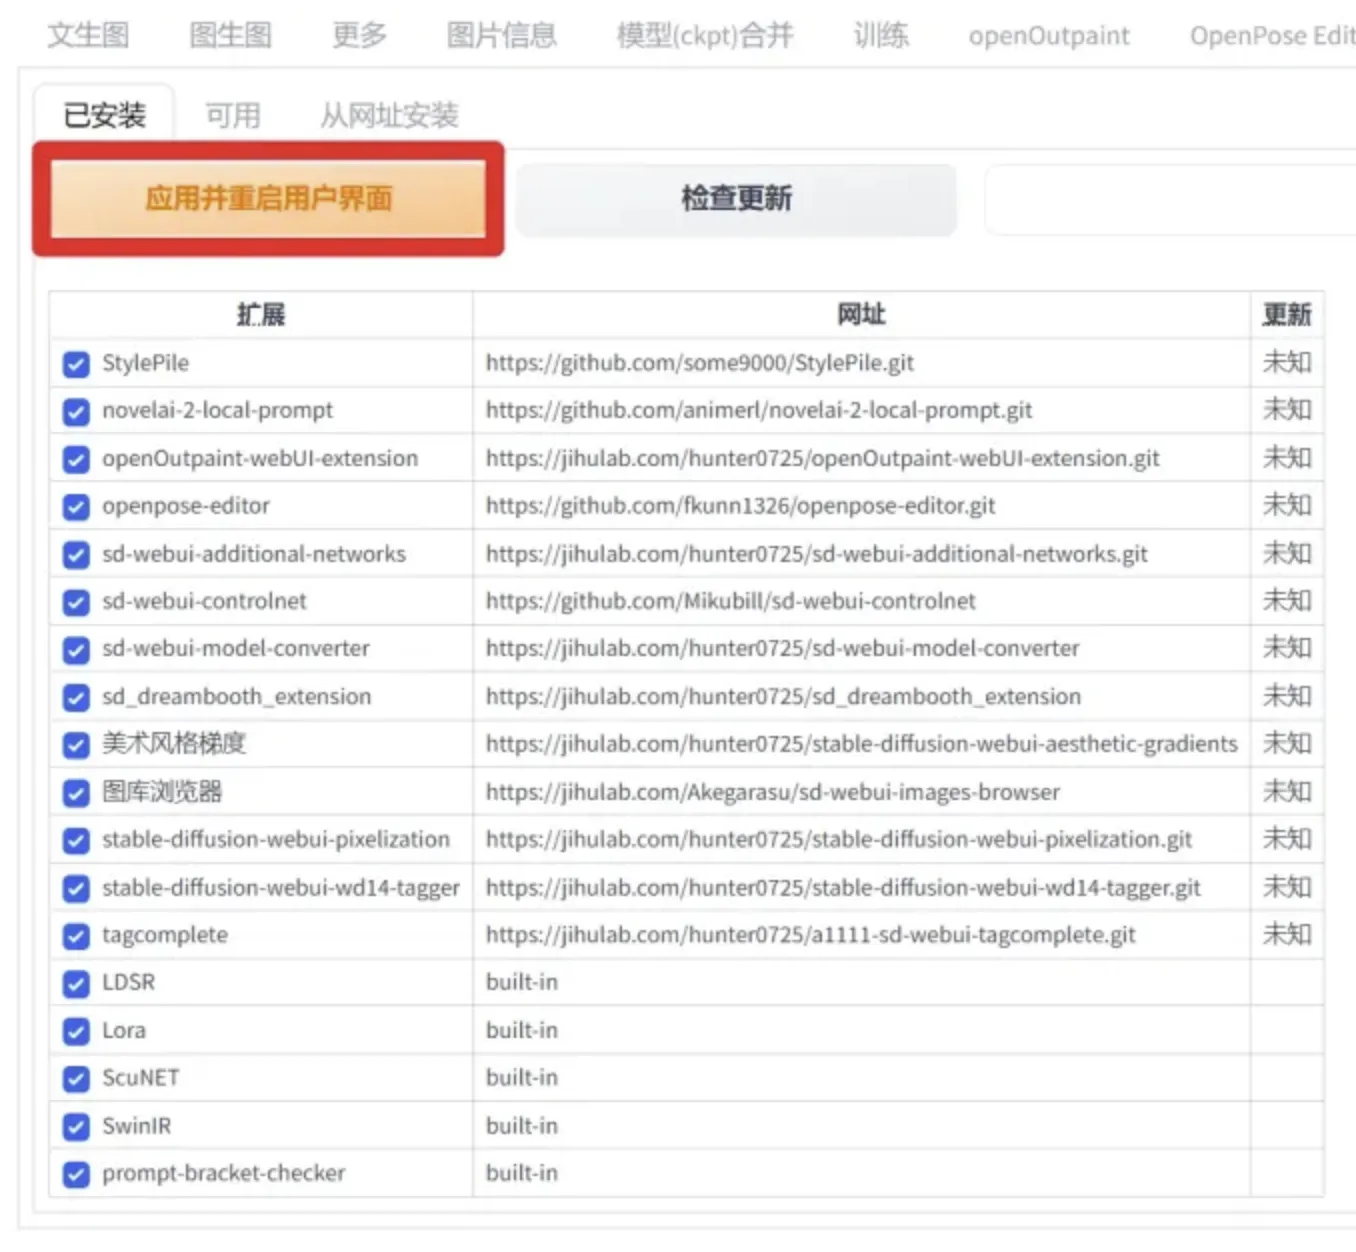This screenshot has width=1356, height=1252.
Task: Click the 应用并重启用户界面 button
Action: pyautogui.click(x=268, y=199)
